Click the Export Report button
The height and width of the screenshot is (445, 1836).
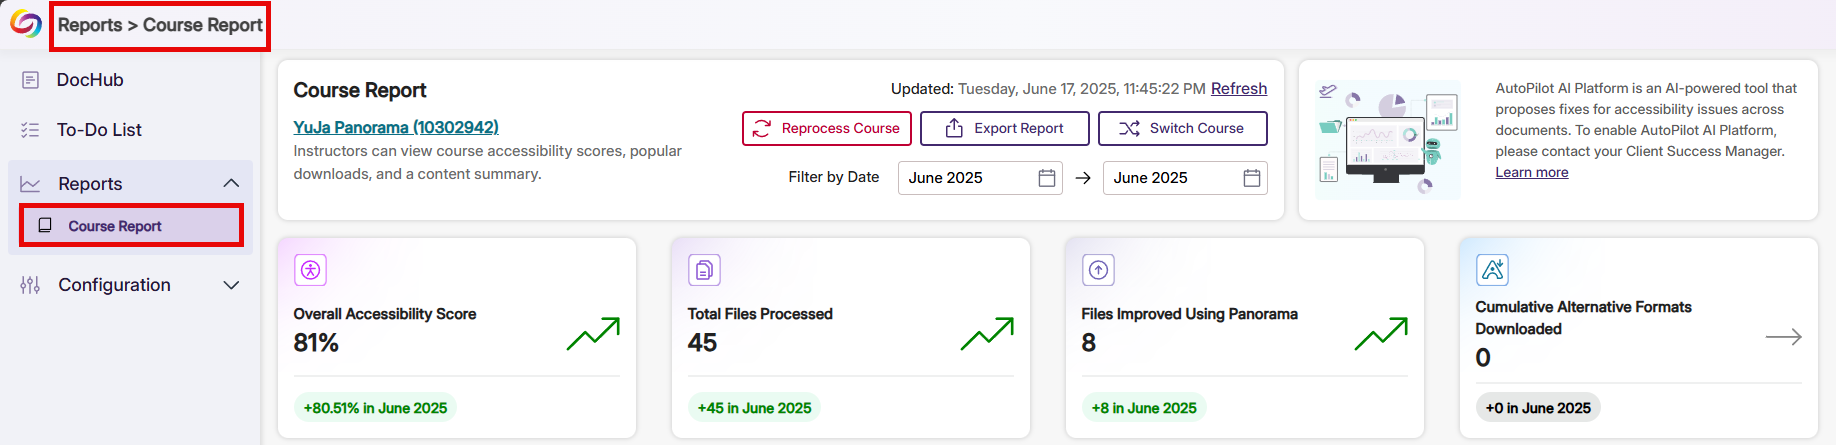[x=1004, y=128]
